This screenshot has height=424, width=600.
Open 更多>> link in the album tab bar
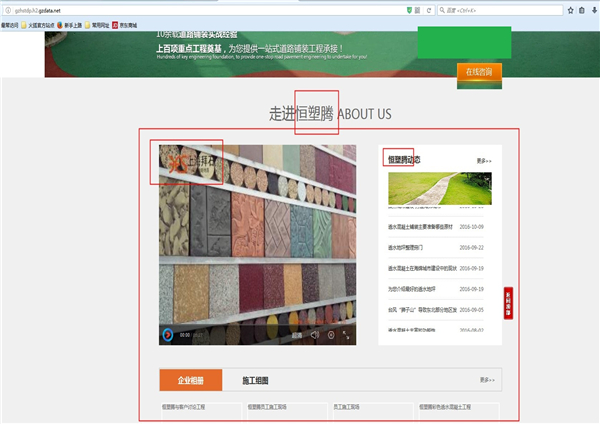coord(486,380)
